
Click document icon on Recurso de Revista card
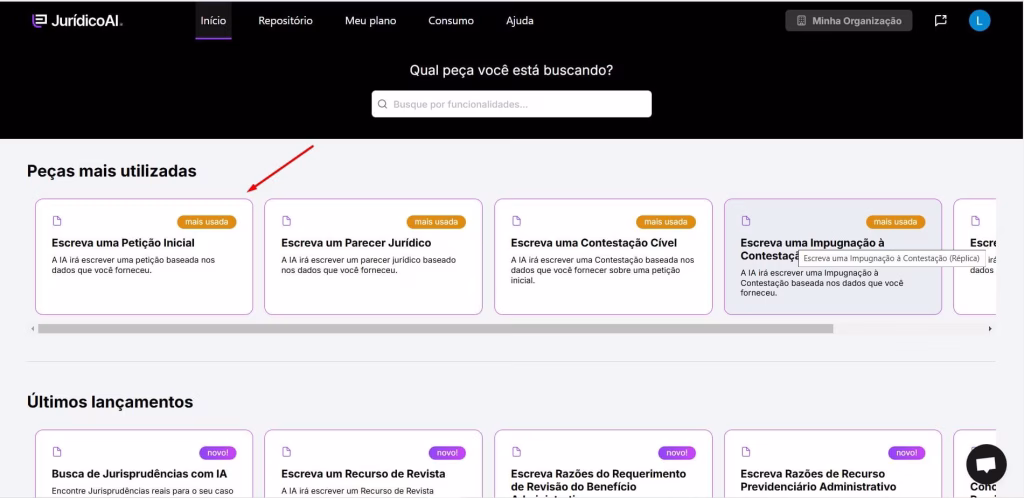pyautogui.click(x=286, y=452)
